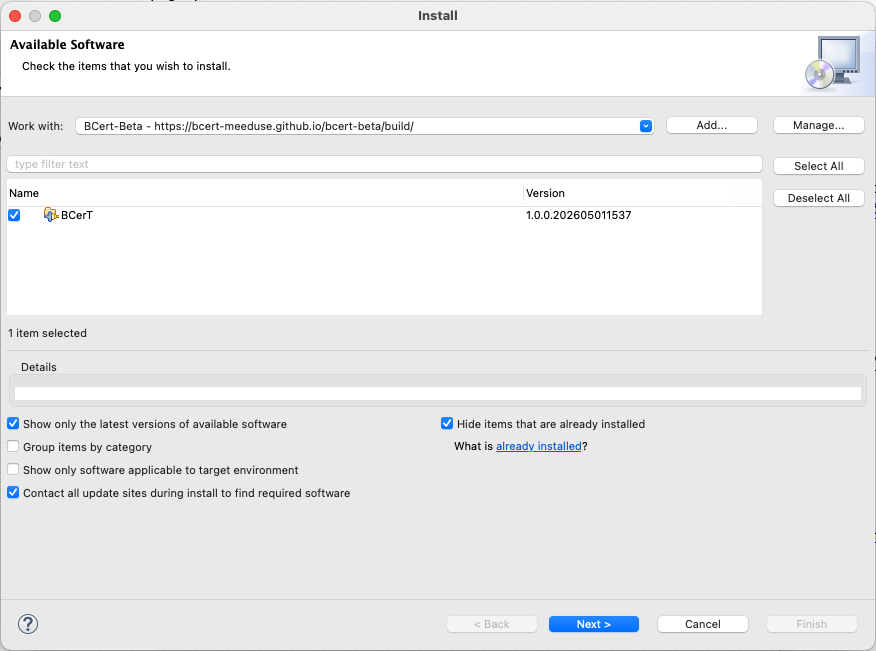Image resolution: width=876 pixels, height=651 pixels.
Task: Click the Name column header
Action: (265, 193)
